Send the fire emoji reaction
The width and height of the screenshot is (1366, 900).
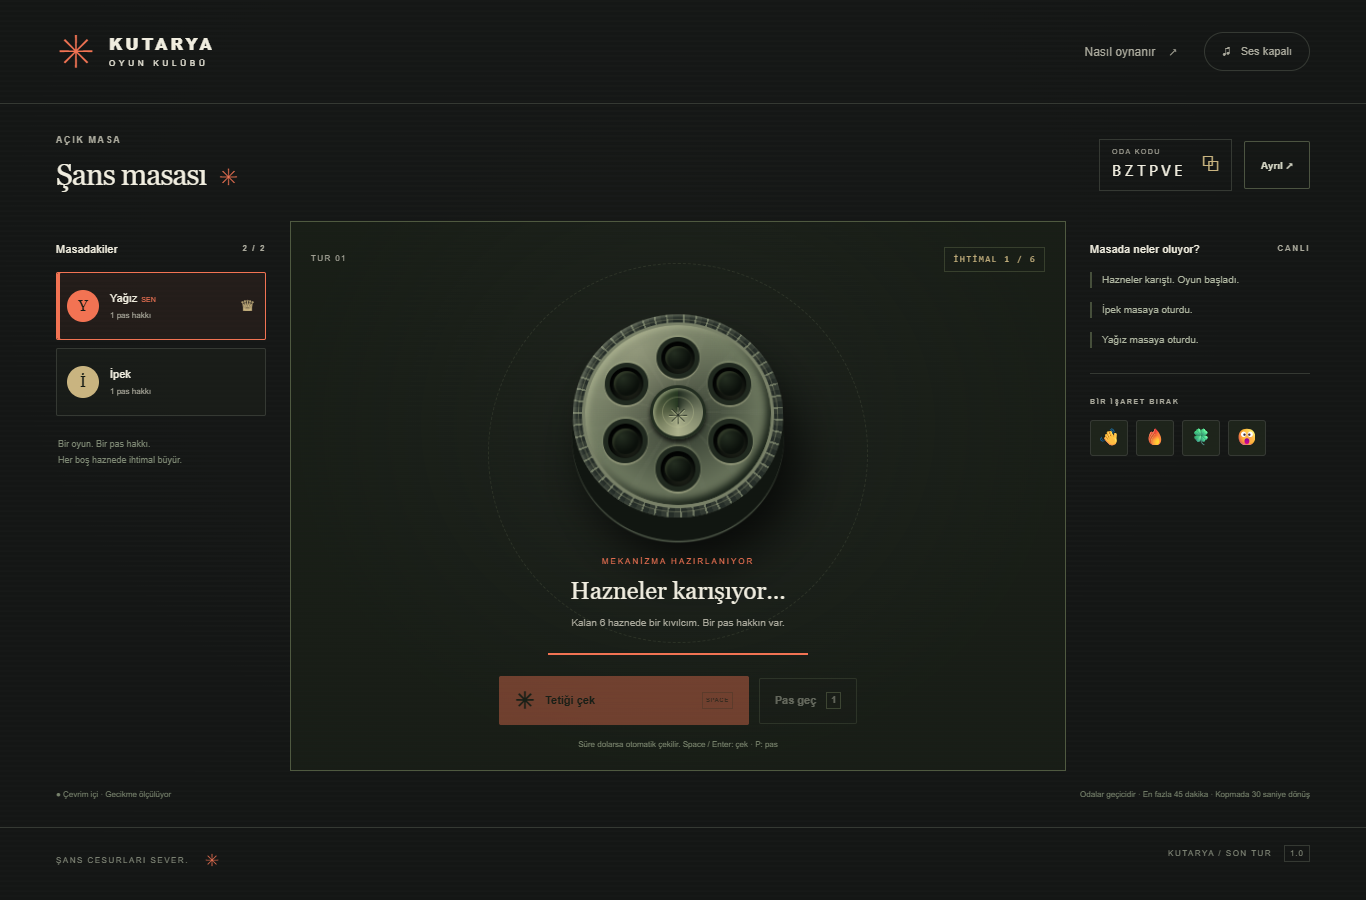point(1155,438)
